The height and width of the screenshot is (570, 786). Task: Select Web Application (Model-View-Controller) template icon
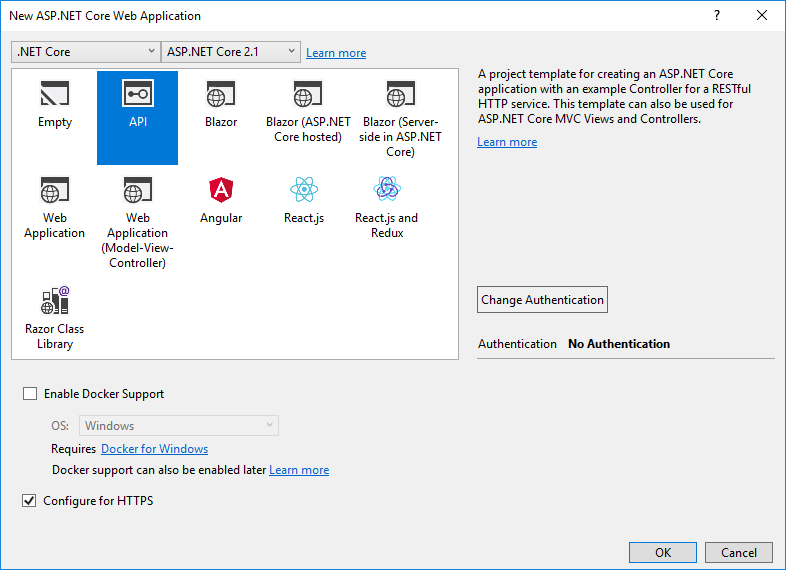[138, 189]
